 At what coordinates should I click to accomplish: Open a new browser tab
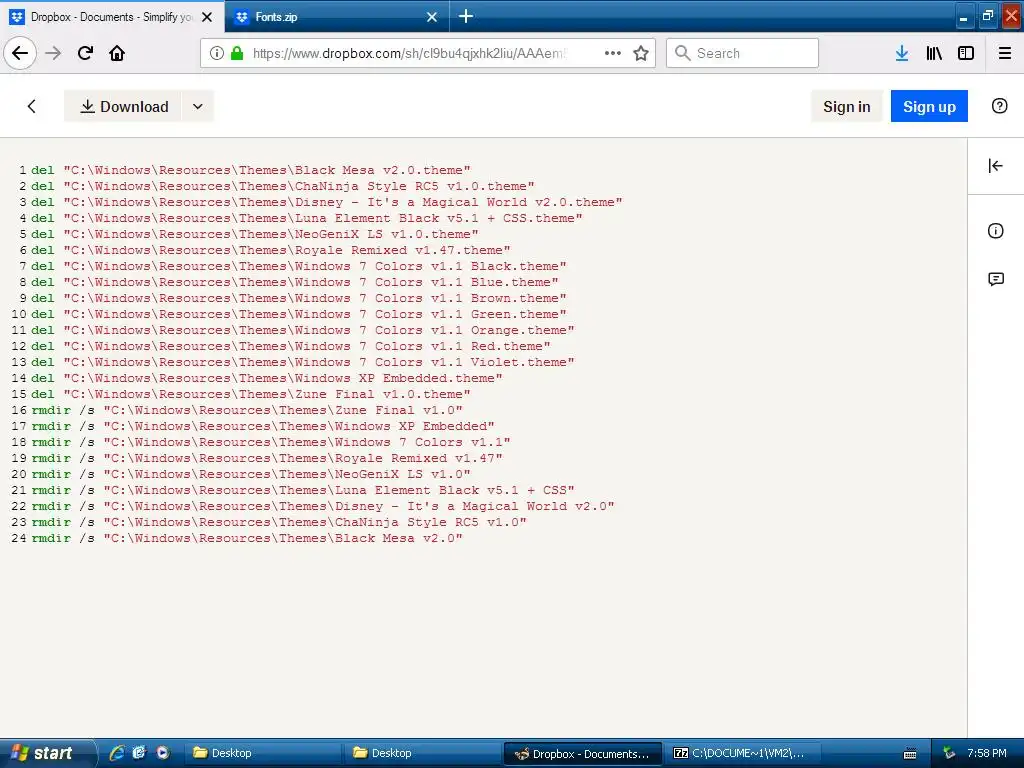tap(466, 16)
